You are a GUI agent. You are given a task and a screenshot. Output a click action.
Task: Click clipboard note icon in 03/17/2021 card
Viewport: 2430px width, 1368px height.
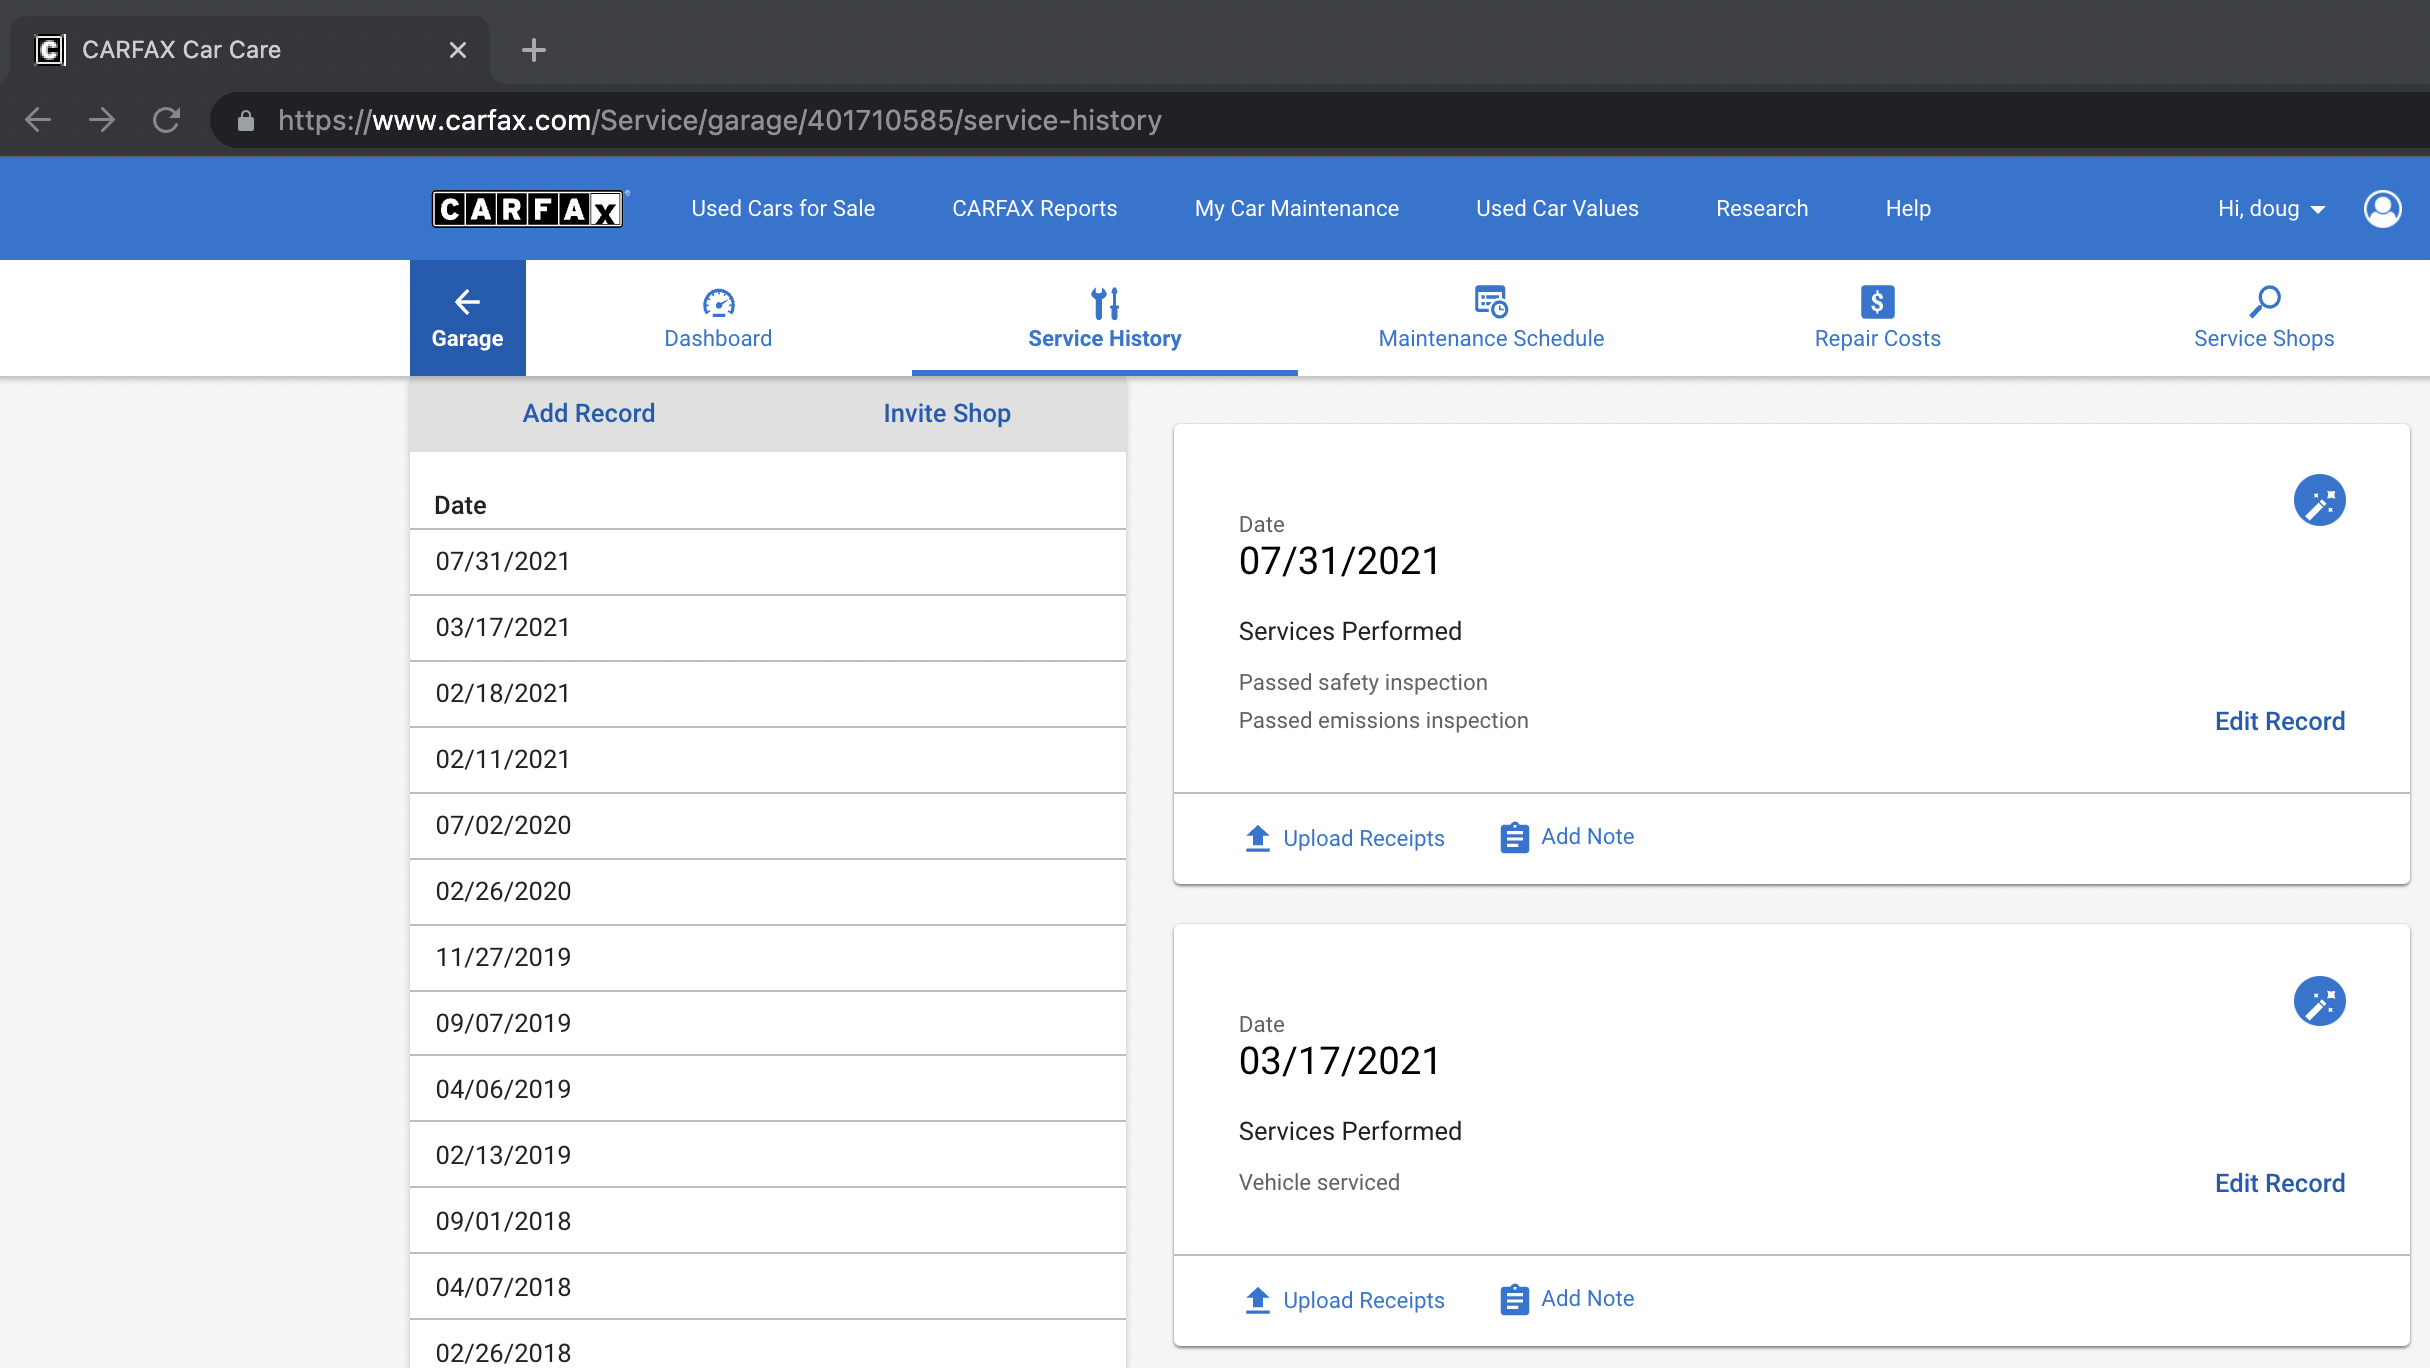tap(1514, 1299)
